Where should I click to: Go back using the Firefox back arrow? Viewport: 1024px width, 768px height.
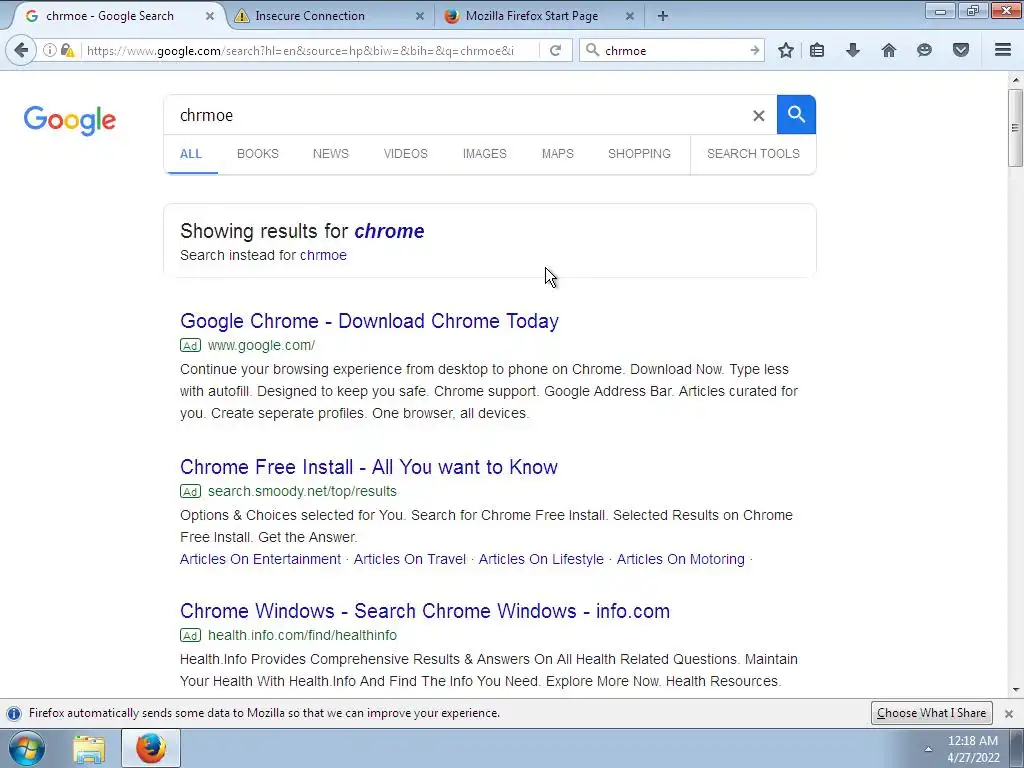click(21, 50)
